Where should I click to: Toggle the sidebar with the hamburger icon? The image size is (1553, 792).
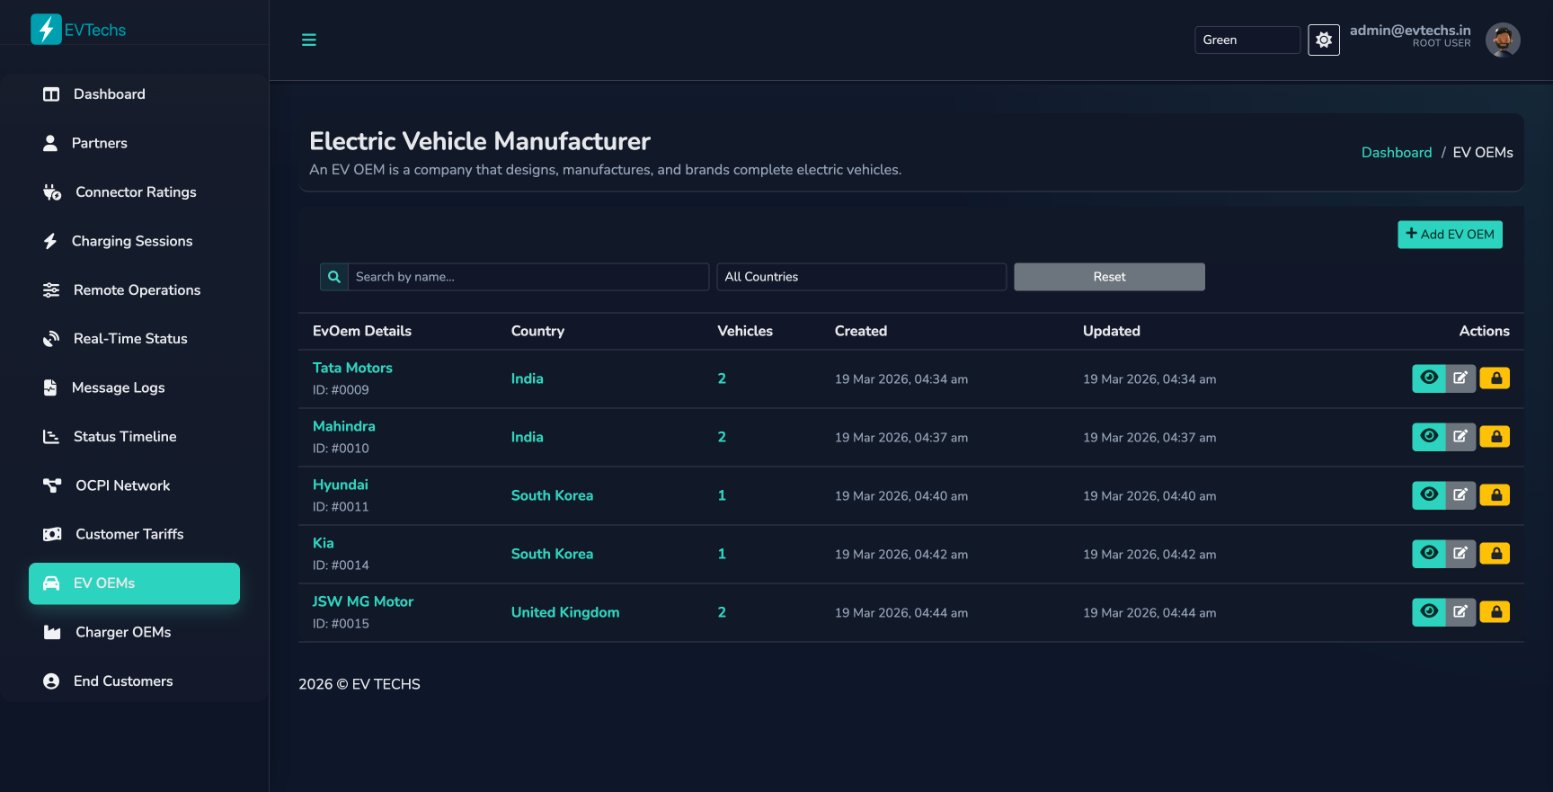pyautogui.click(x=308, y=39)
